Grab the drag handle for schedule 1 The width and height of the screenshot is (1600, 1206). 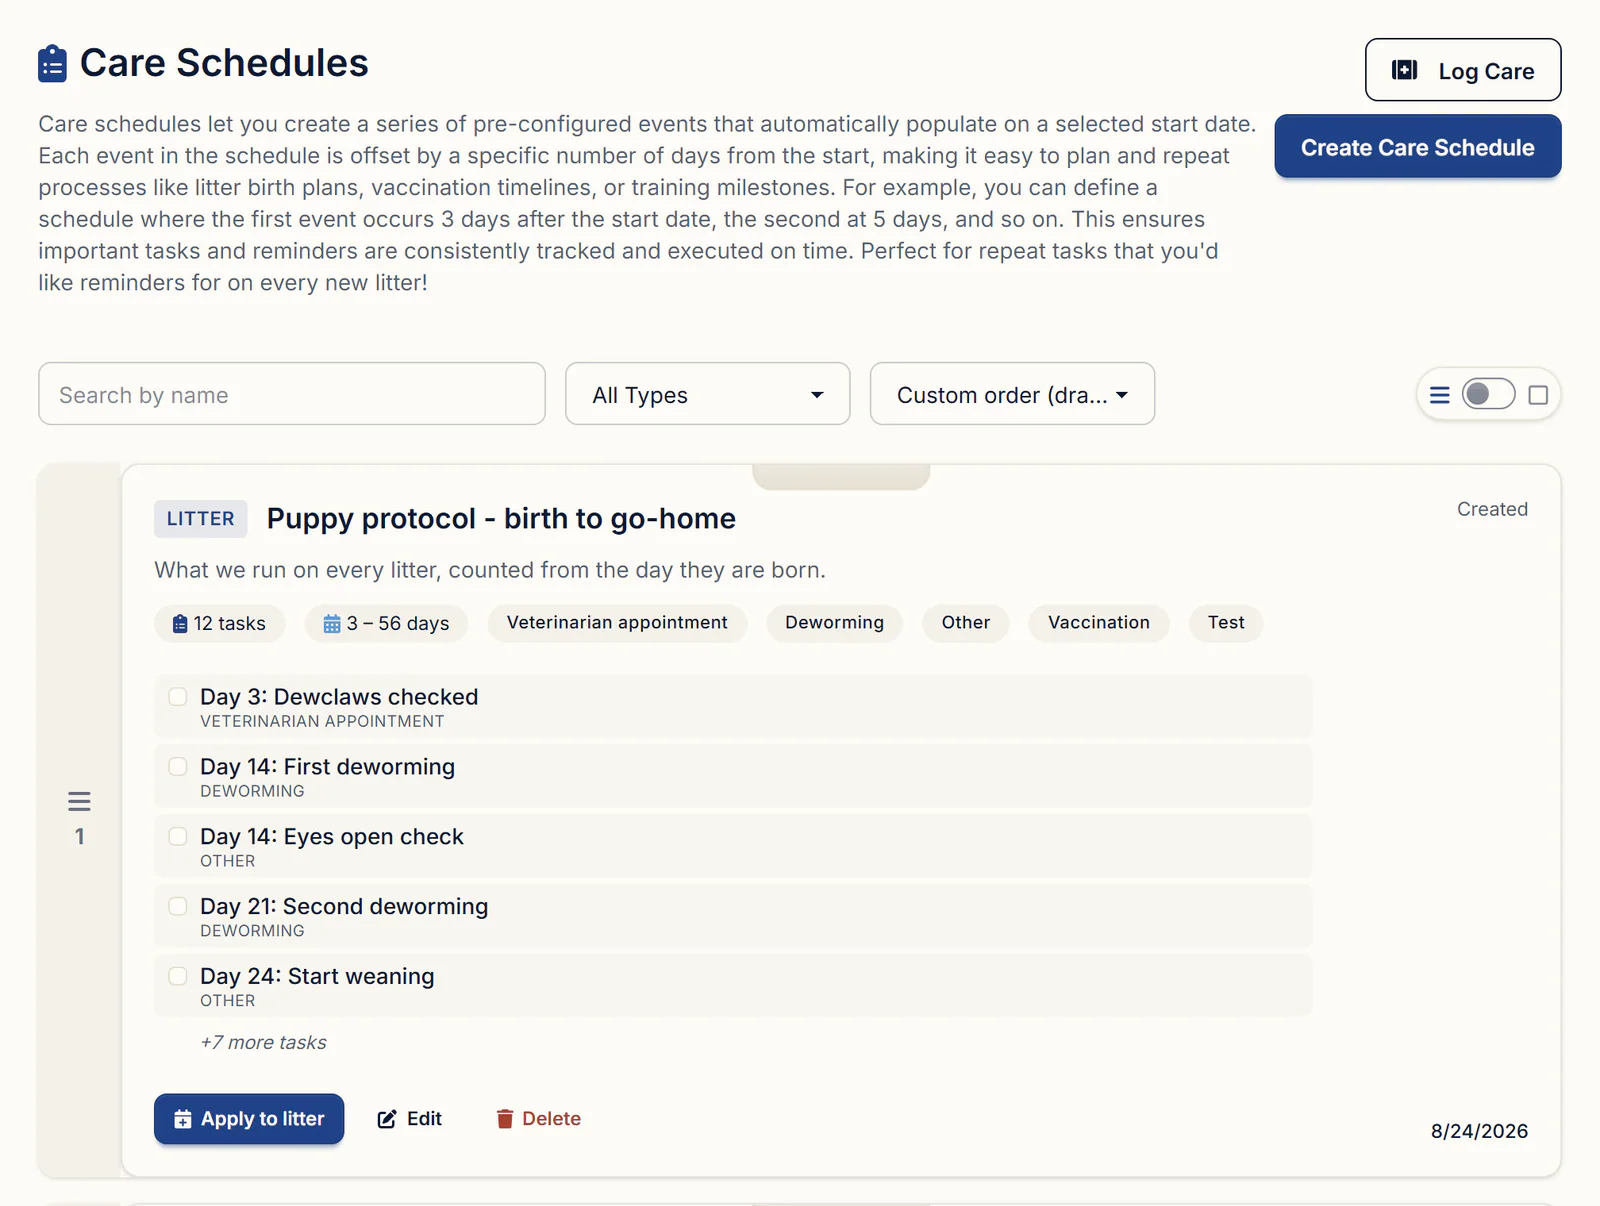click(x=79, y=801)
